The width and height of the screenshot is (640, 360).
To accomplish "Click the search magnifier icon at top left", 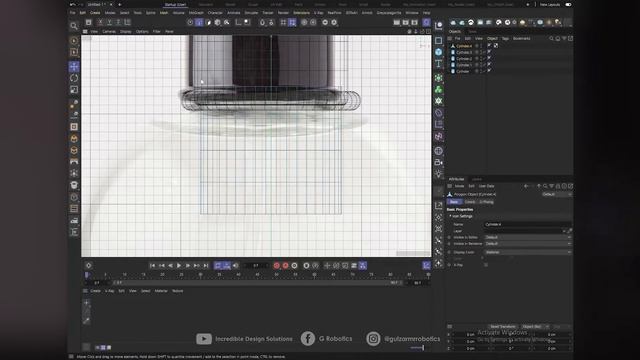I will [73, 26].
